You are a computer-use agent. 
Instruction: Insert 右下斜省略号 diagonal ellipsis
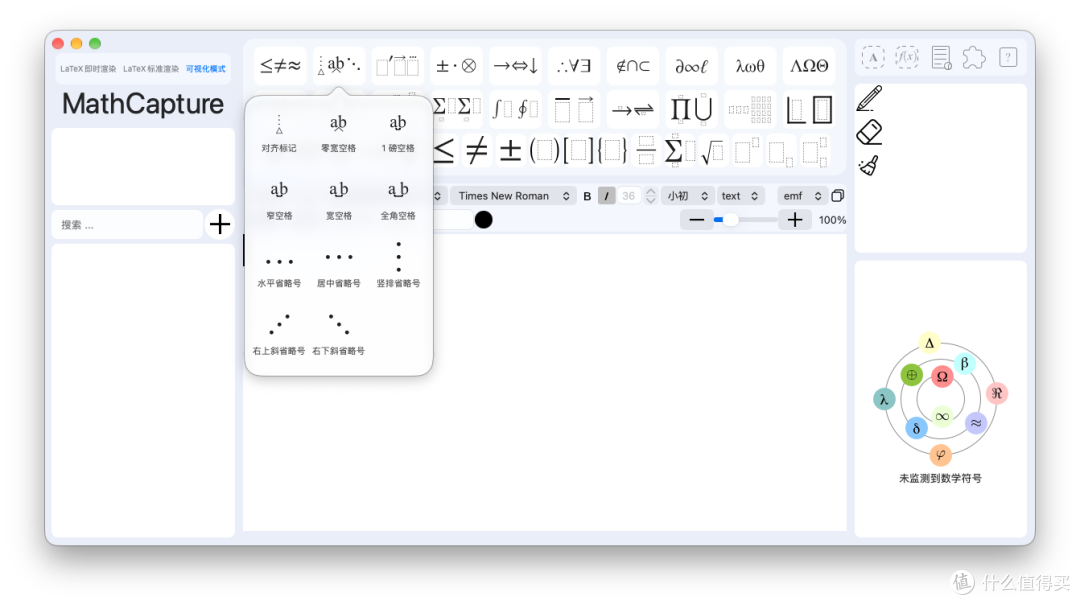pos(338,335)
